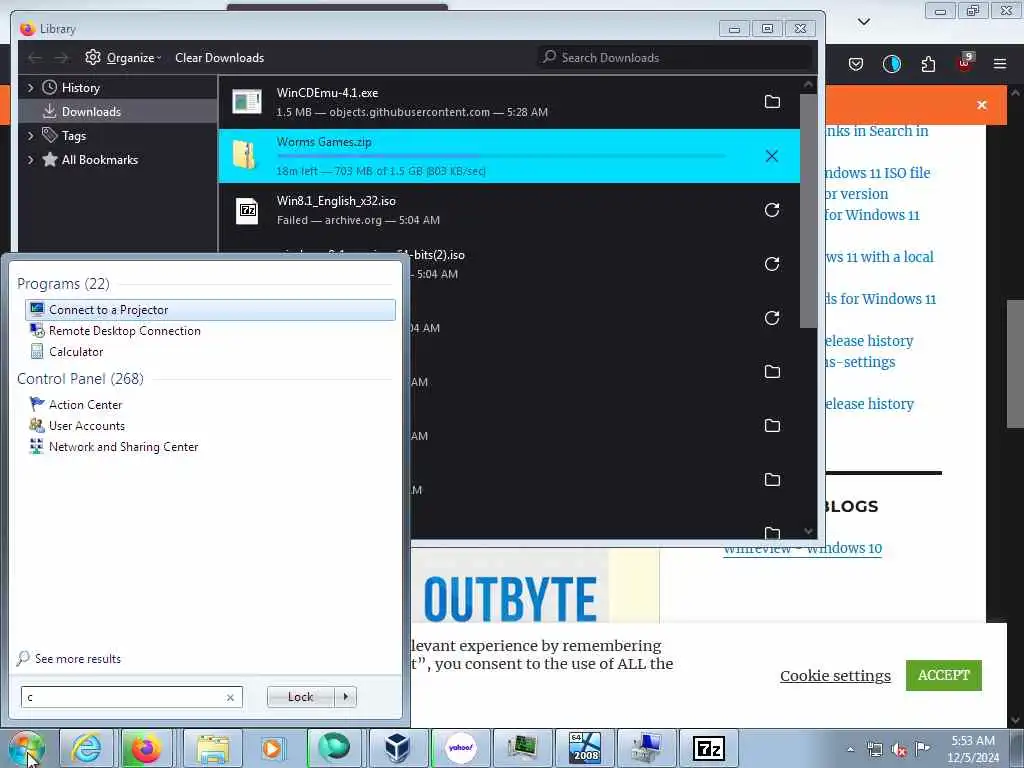Click the muted volume tray icon

coord(899,750)
